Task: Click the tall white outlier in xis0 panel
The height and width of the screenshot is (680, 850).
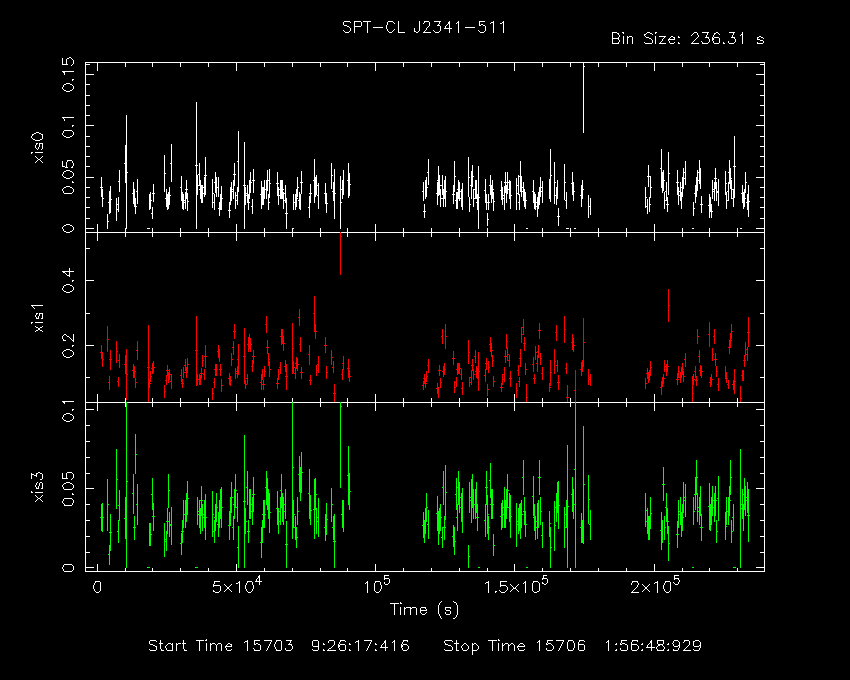Action: [583, 98]
